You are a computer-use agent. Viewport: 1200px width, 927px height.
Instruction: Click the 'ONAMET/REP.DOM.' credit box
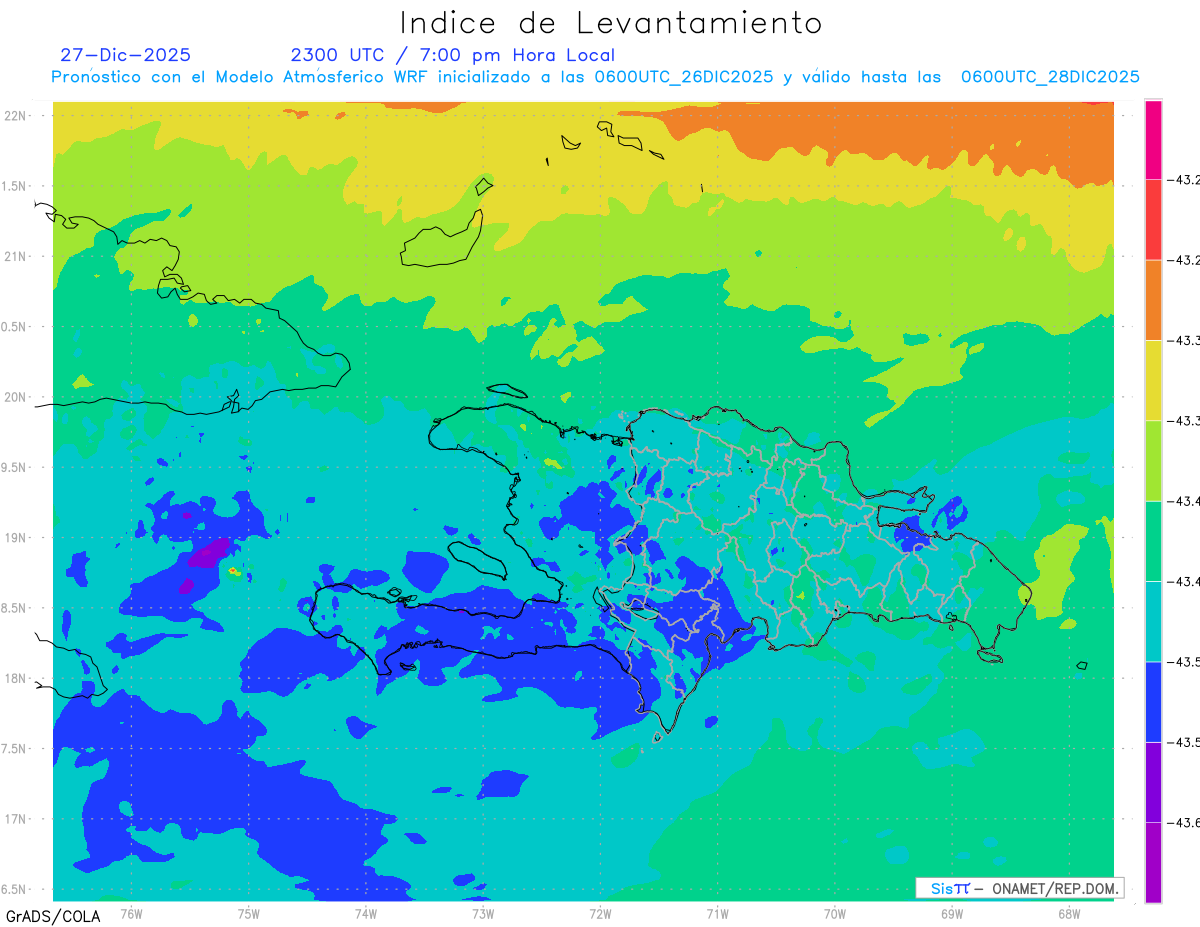point(1019,888)
